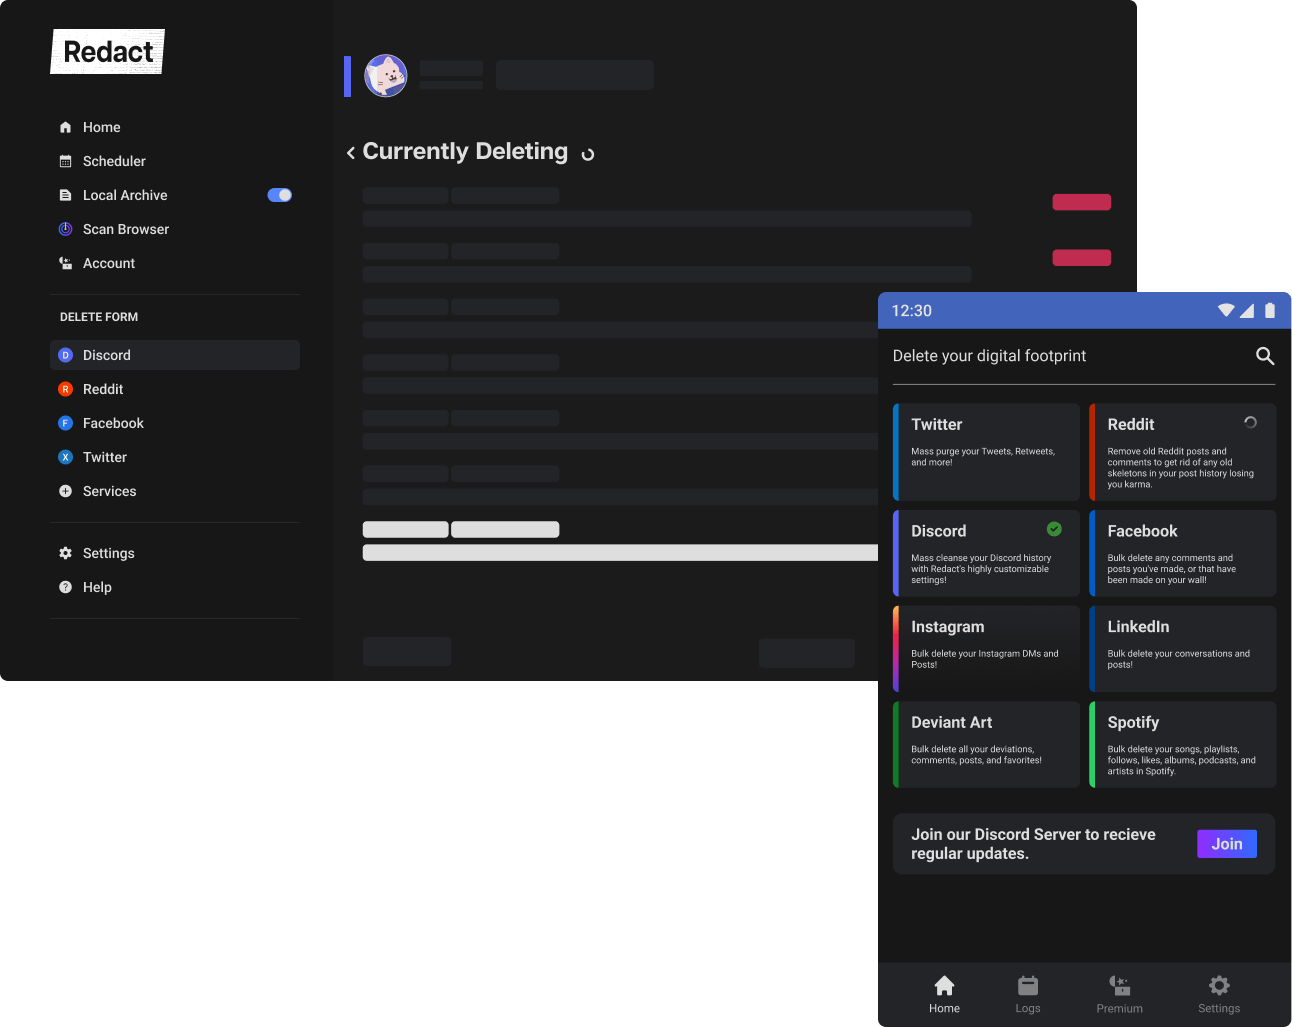Image resolution: width=1292 pixels, height=1027 pixels.
Task: Switch to the Settings tab in mobile nav
Action: 1219,995
